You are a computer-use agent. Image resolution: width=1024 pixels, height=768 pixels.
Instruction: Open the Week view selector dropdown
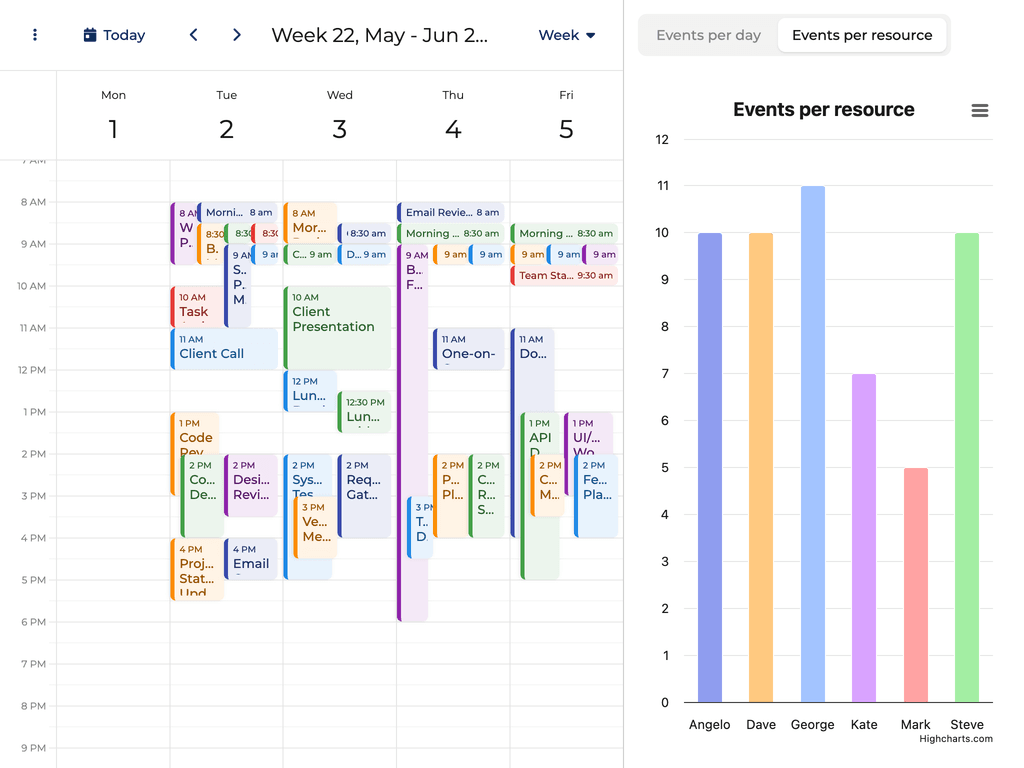(x=566, y=35)
